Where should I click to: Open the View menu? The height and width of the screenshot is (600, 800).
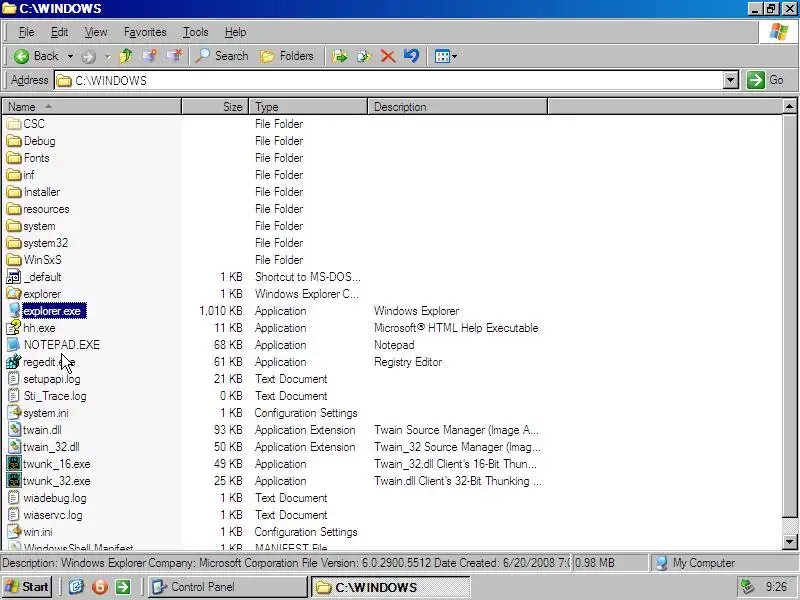[96, 32]
